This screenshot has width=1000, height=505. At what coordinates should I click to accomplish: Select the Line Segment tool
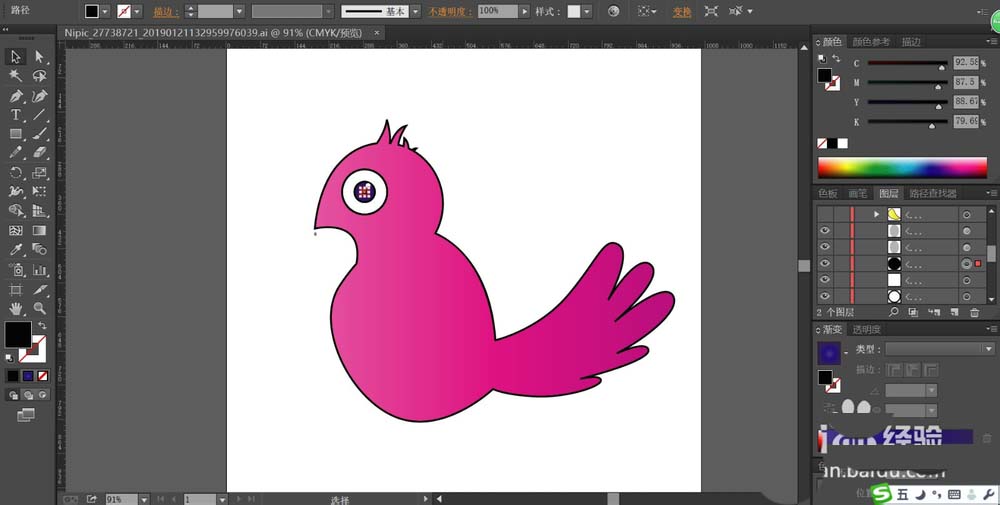click(40, 115)
